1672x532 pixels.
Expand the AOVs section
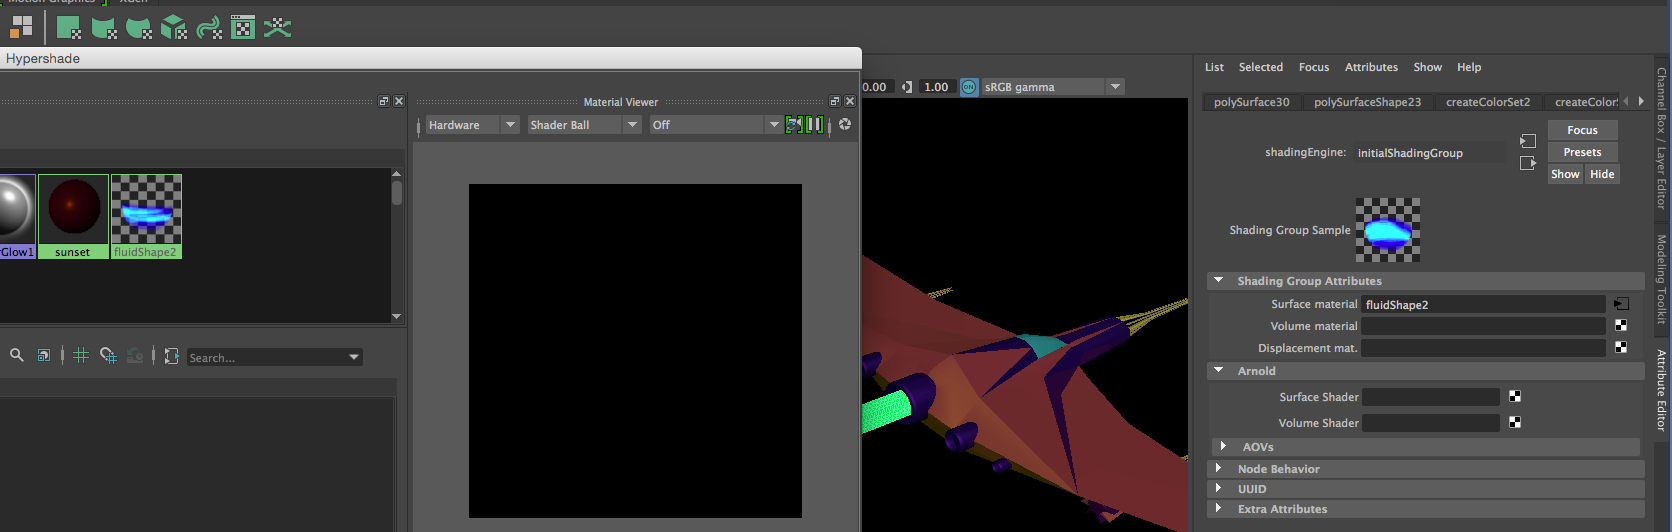tap(1223, 447)
